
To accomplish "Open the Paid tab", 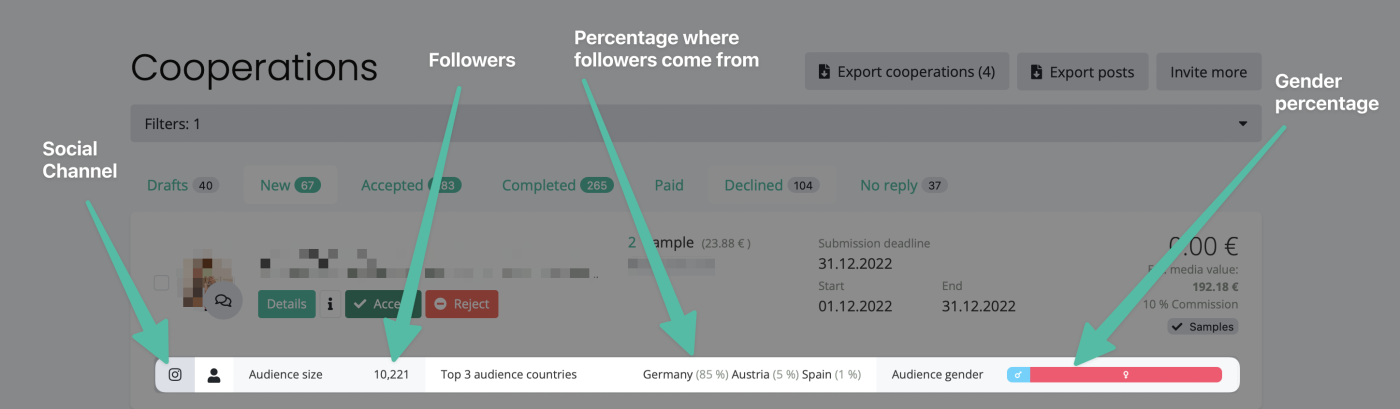I will coord(669,185).
